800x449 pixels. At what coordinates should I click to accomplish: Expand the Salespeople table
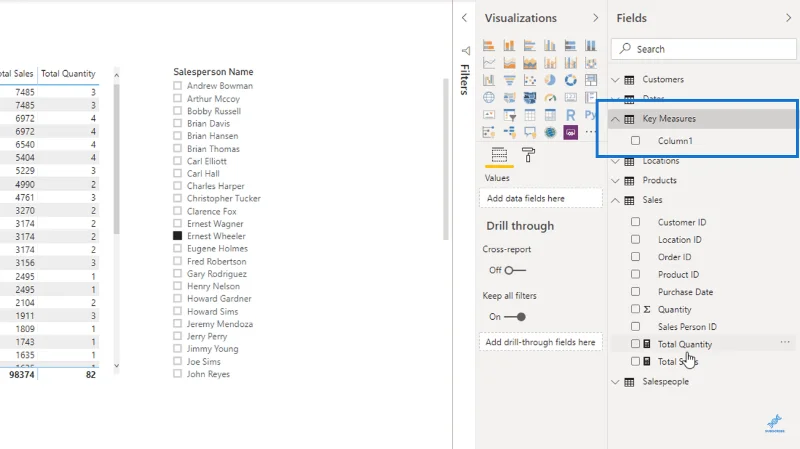click(615, 382)
